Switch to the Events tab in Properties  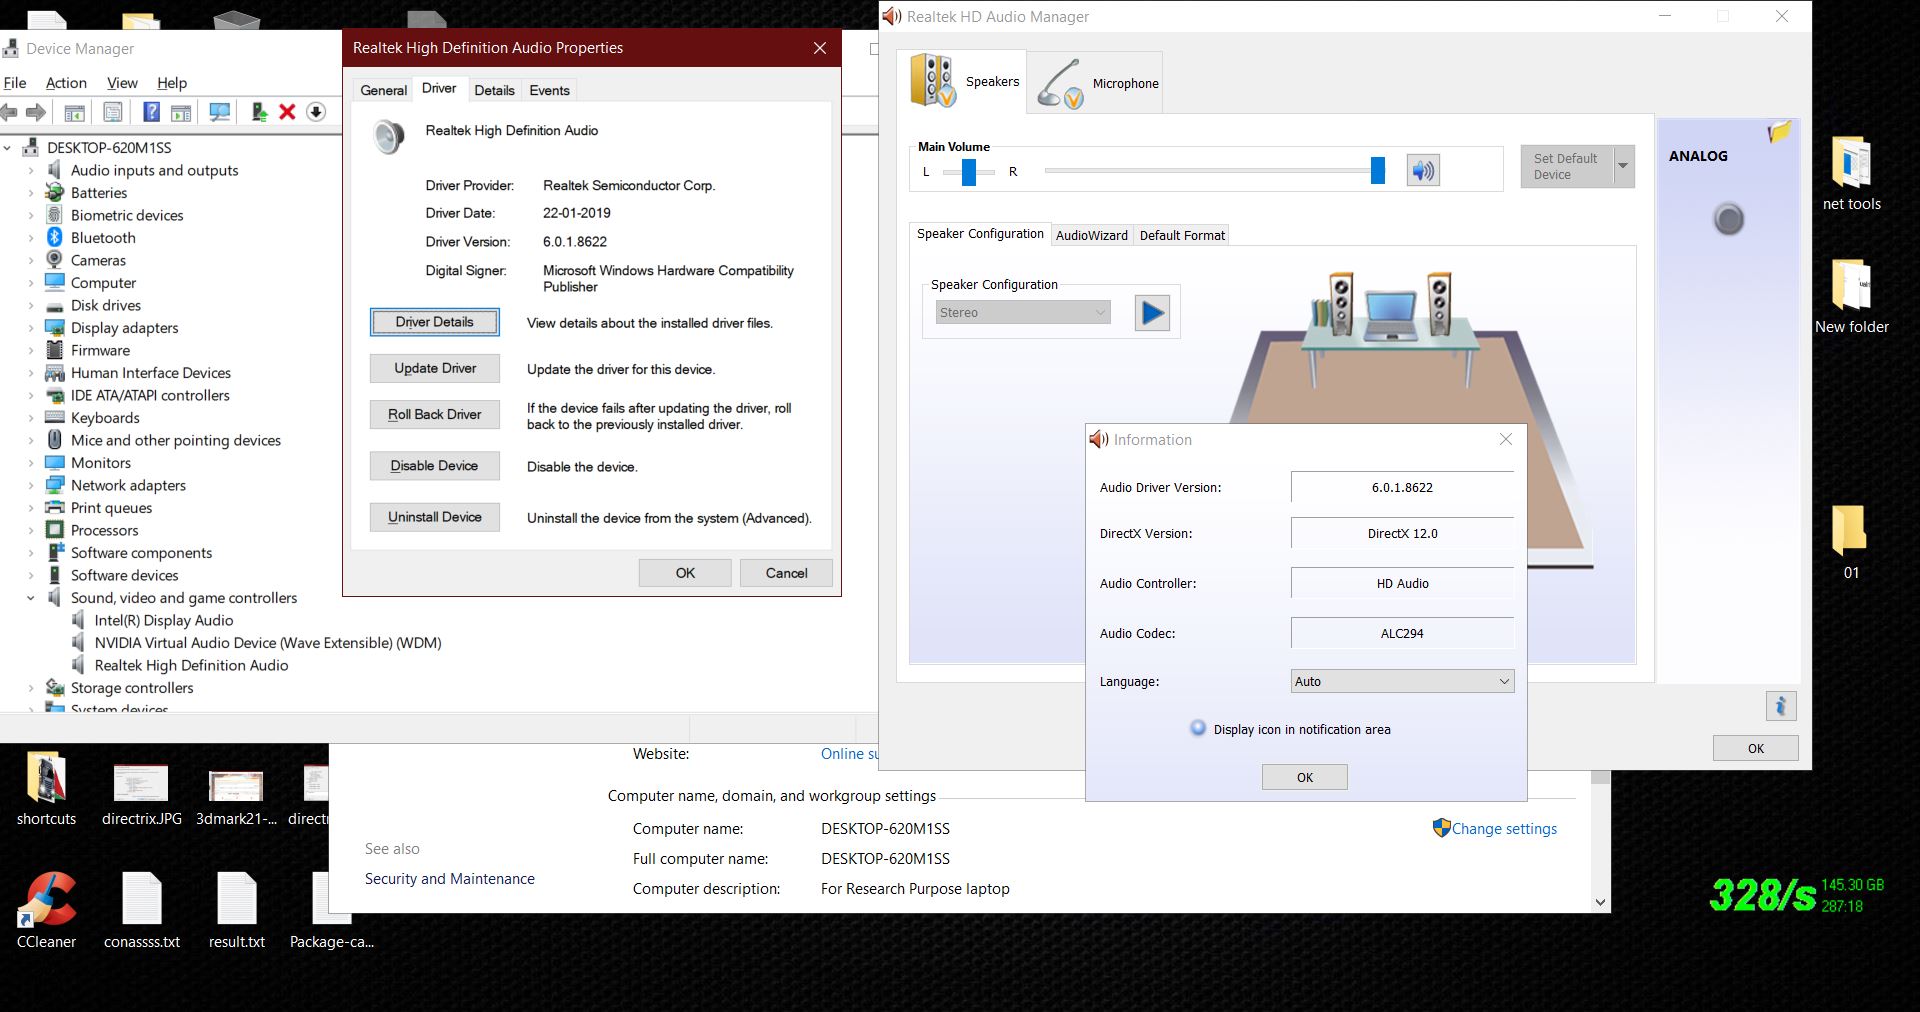(549, 90)
